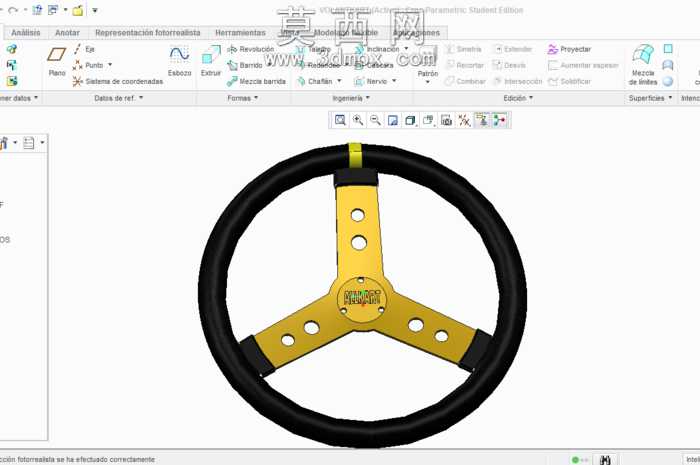Click the Extender button
This screenshot has height=465, width=700.
[x=513, y=49]
